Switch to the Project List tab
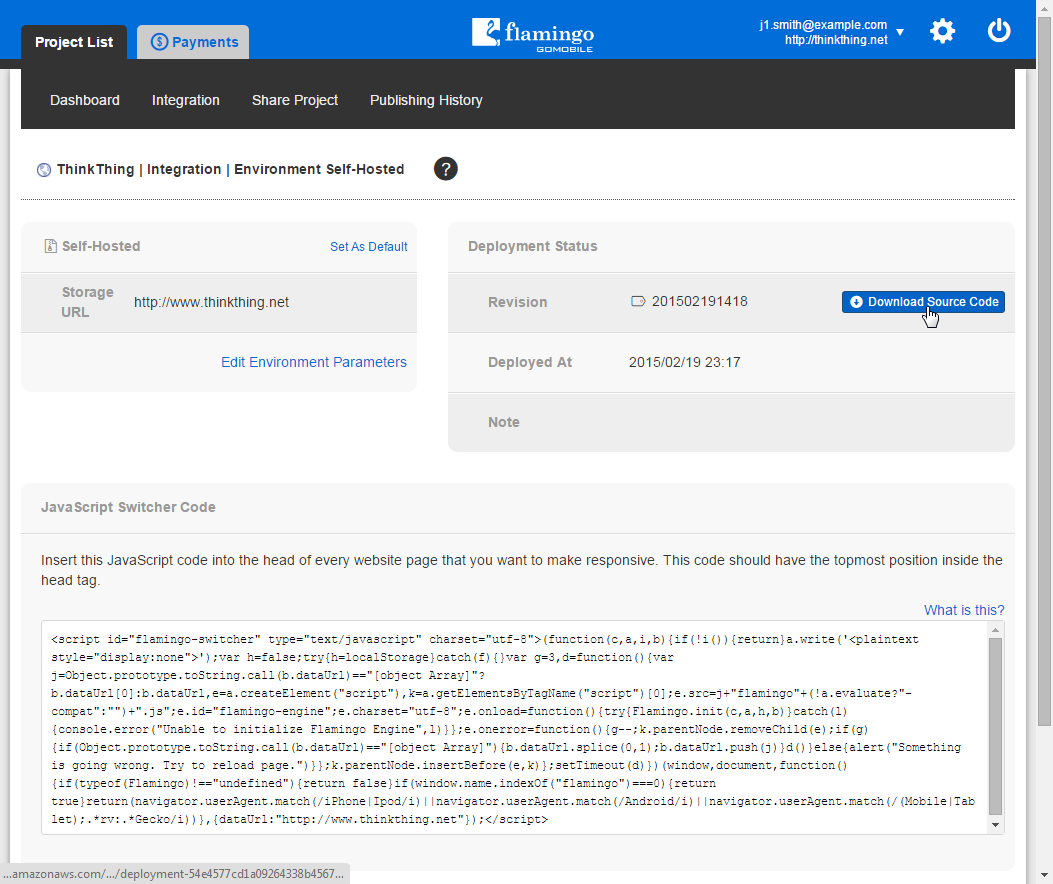This screenshot has width=1053, height=884. point(74,42)
